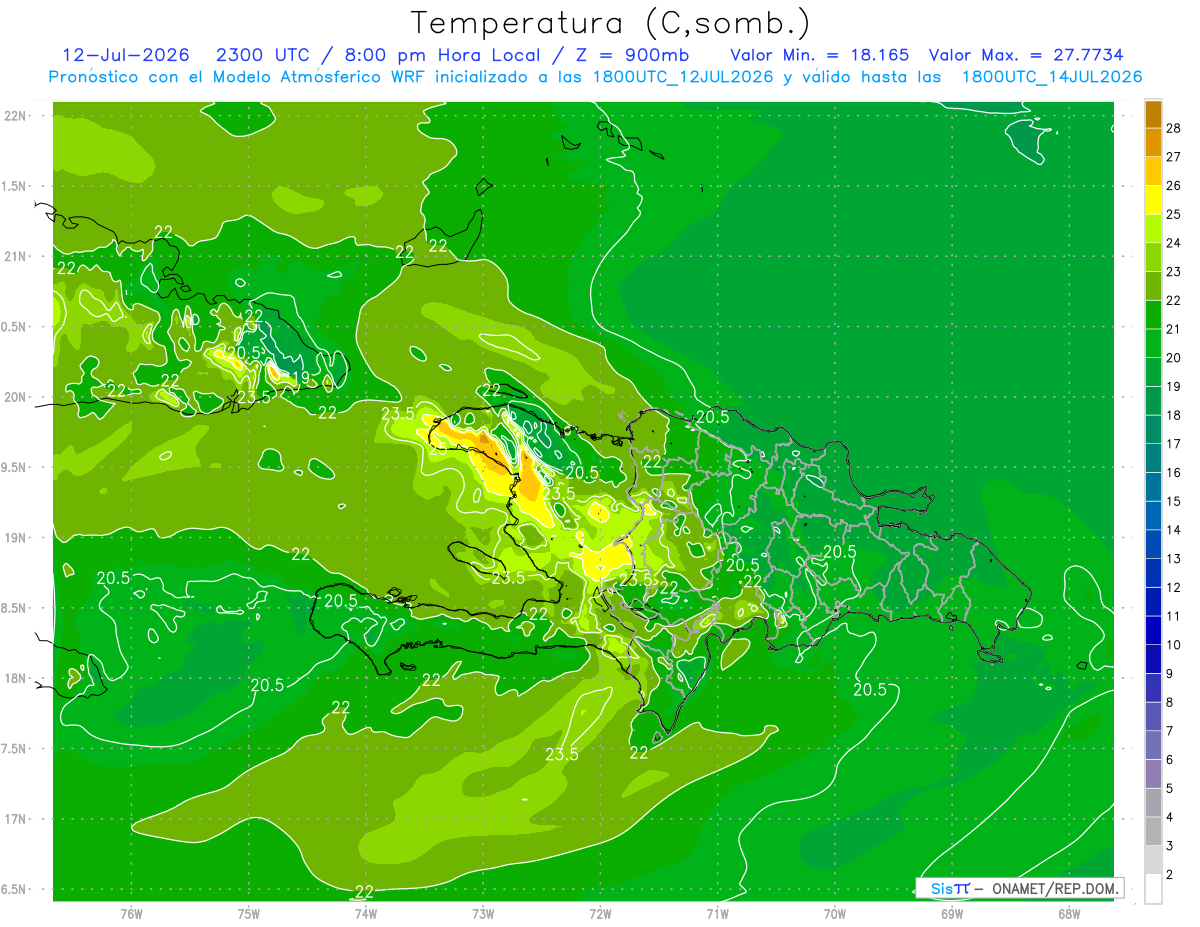1200x927 pixels.
Task: Click the 72W longitude axis label
Action: point(599,913)
